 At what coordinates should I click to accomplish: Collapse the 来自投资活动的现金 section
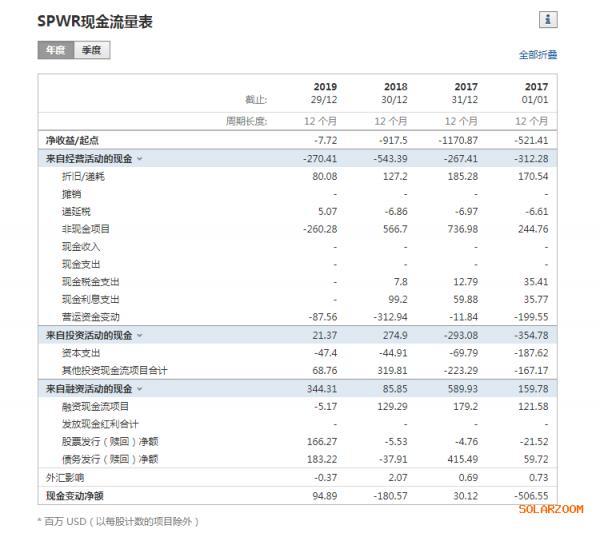(140, 335)
